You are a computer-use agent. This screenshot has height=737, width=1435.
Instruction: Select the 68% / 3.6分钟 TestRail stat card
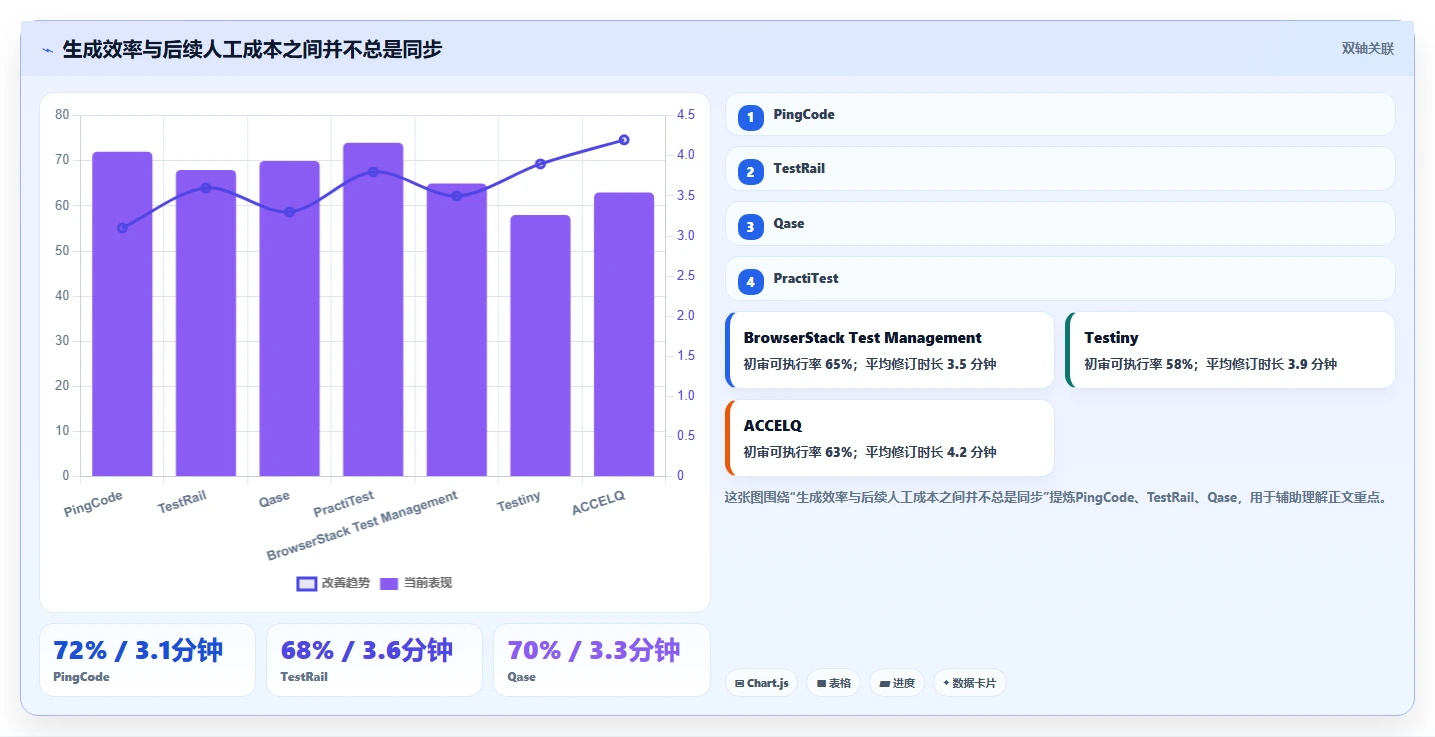click(x=374, y=660)
